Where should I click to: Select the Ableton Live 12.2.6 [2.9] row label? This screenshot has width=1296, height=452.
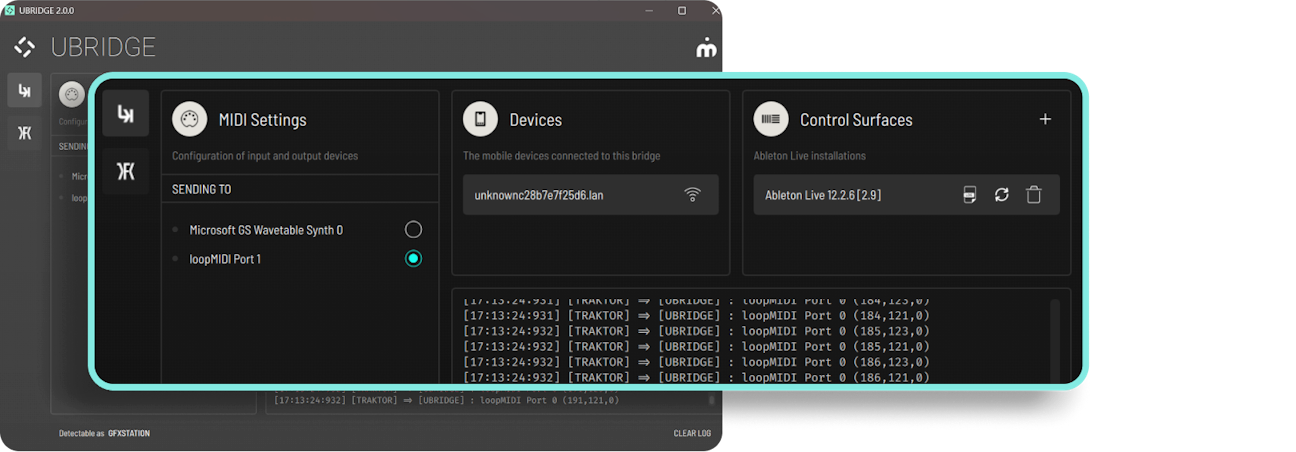[x=822, y=195]
